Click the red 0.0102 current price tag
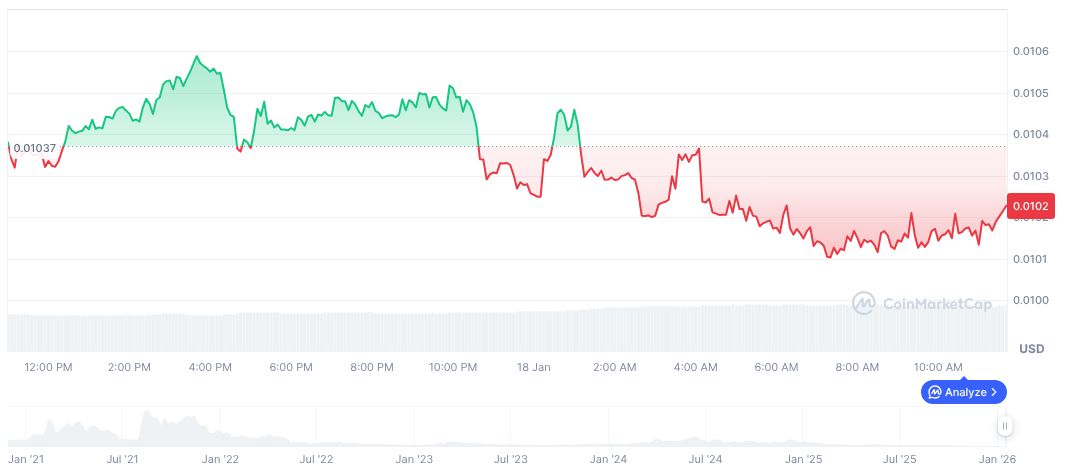Screen dimensions: 1072x470 (1029, 207)
